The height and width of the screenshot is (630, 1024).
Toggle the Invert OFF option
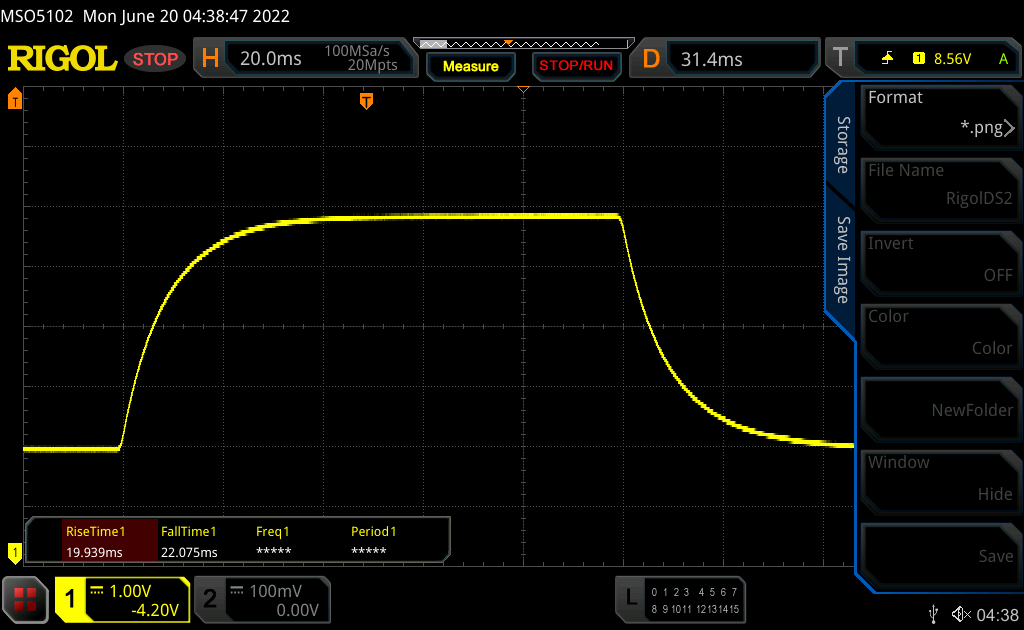(940, 259)
